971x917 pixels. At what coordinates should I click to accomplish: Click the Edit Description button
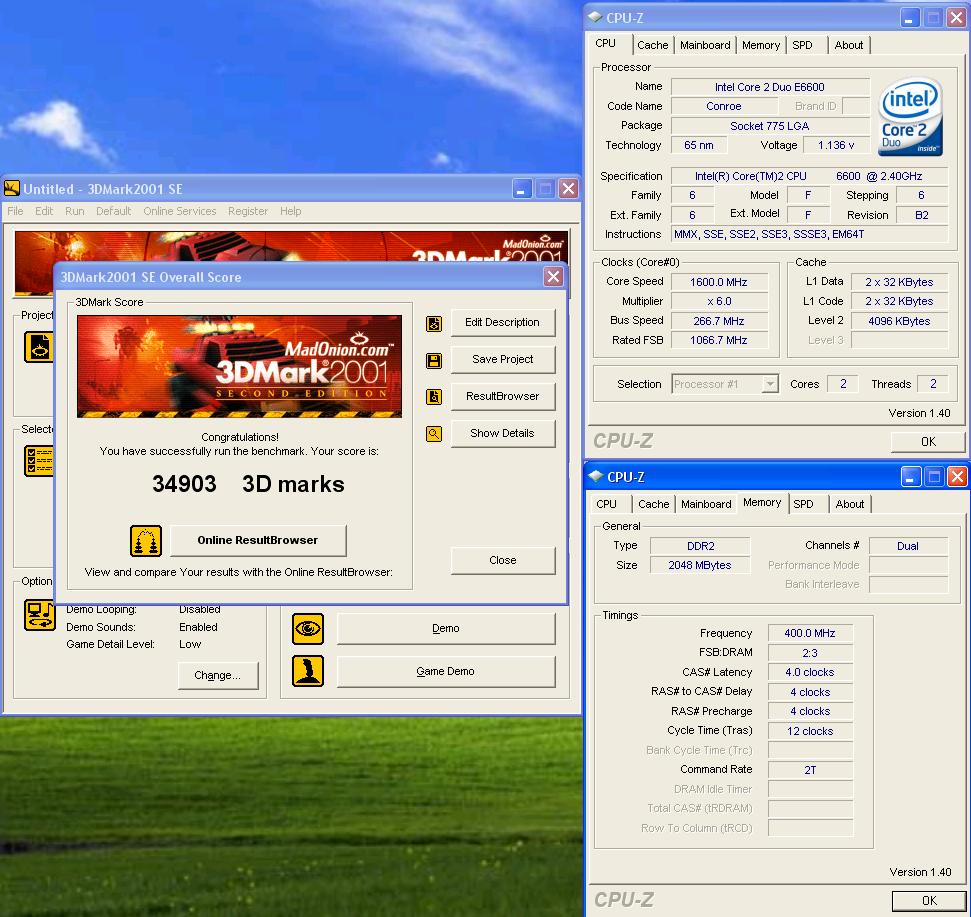click(x=502, y=323)
